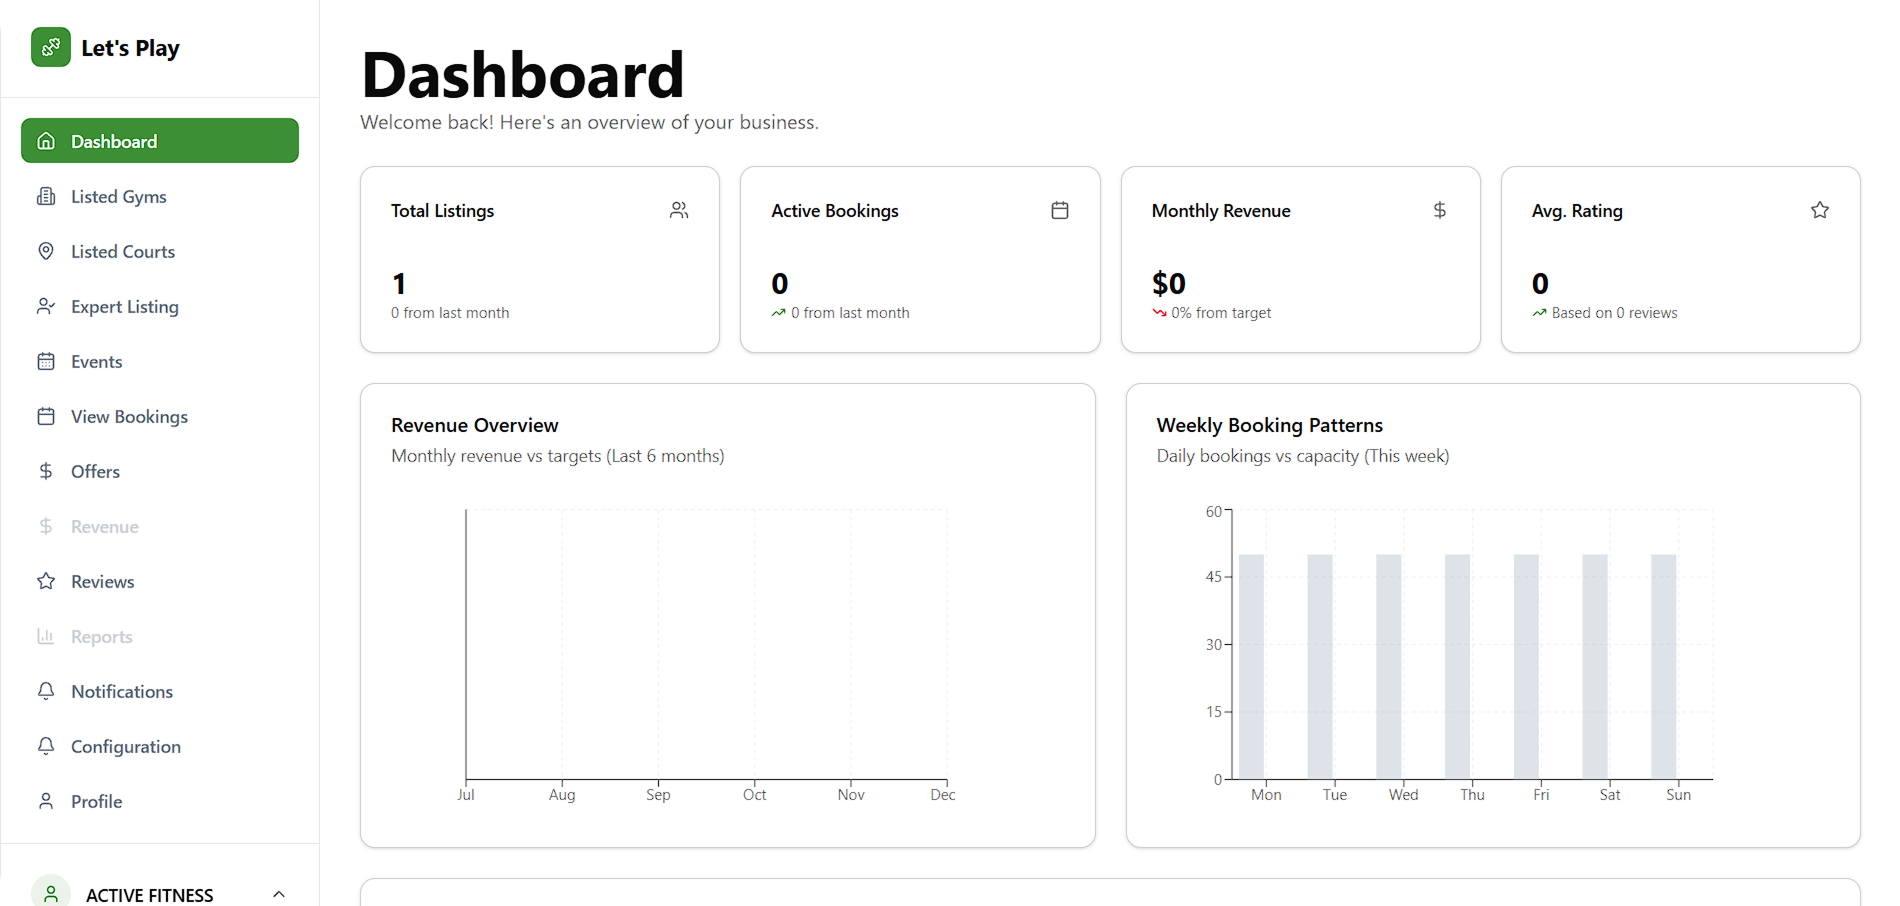Image resolution: width=1900 pixels, height=906 pixels.
Task: Open Listed Gyms in sidebar
Action: tap(160, 196)
